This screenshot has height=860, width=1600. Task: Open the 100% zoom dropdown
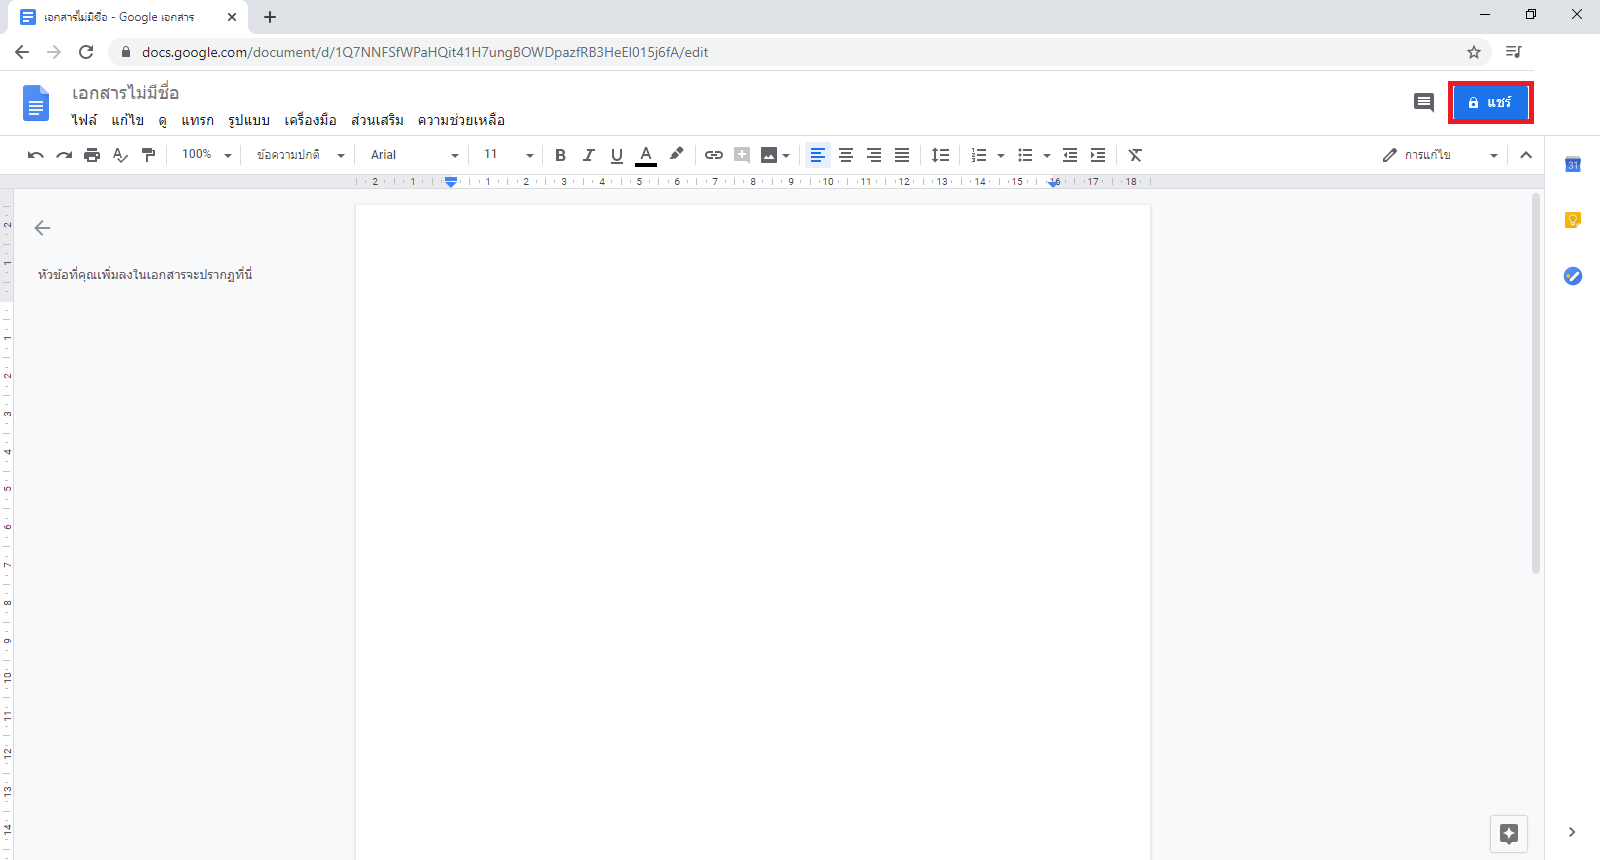coord(206,155)
